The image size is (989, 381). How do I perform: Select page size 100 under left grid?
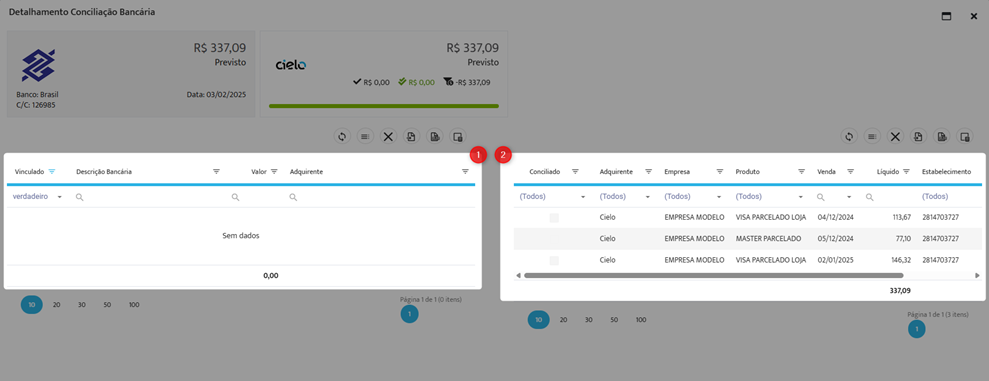[x=134, y=305]
